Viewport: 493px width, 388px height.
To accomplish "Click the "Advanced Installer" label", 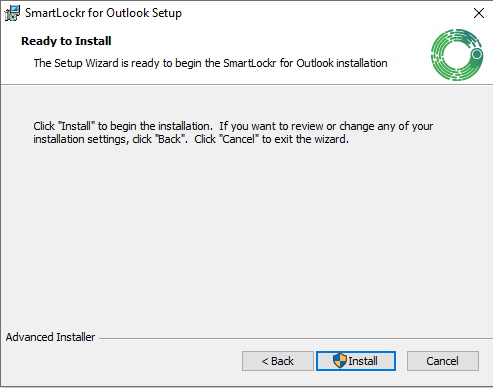I will click(x=50, y=337).
